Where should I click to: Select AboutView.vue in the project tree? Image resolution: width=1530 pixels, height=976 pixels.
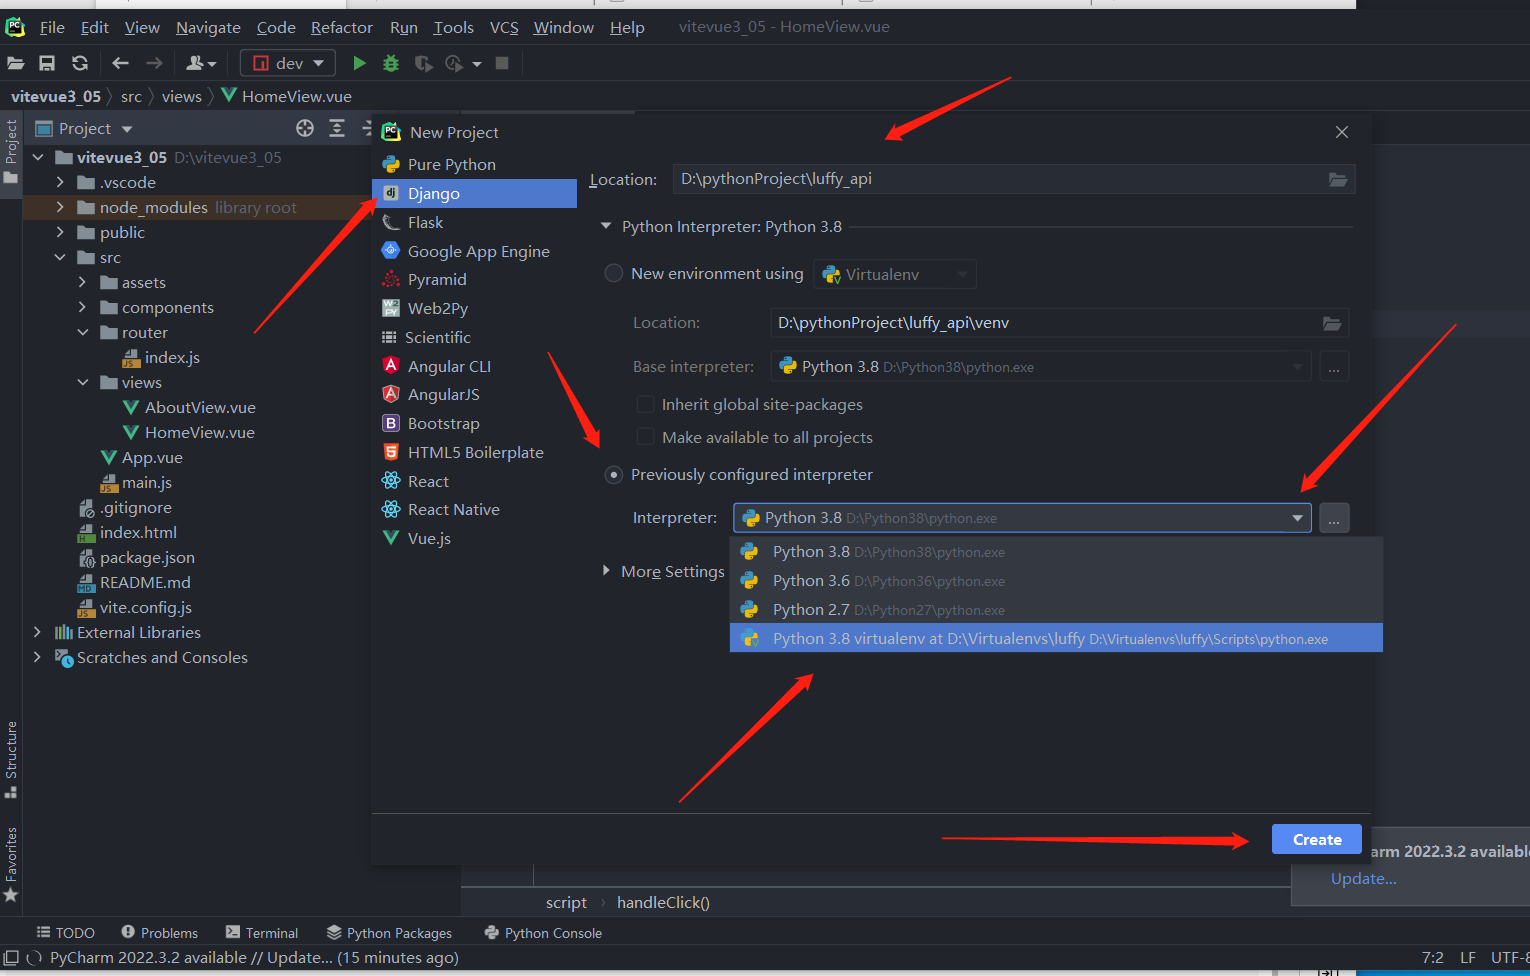tap(200, 407)
